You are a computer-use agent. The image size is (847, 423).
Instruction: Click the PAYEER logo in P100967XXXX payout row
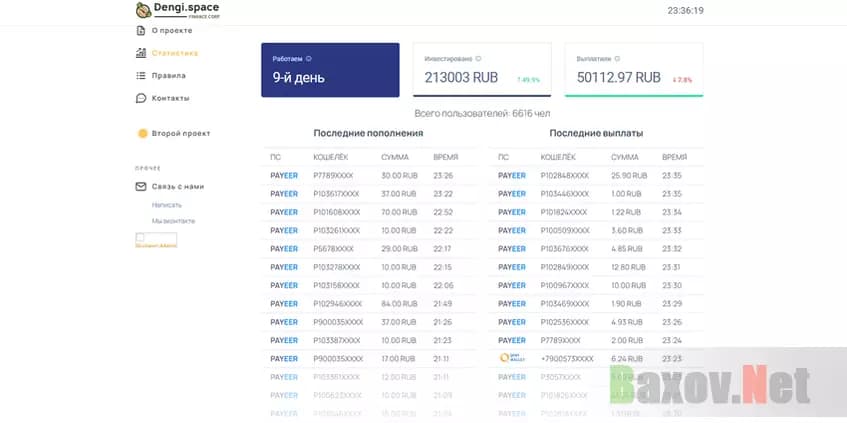point(512,286)
